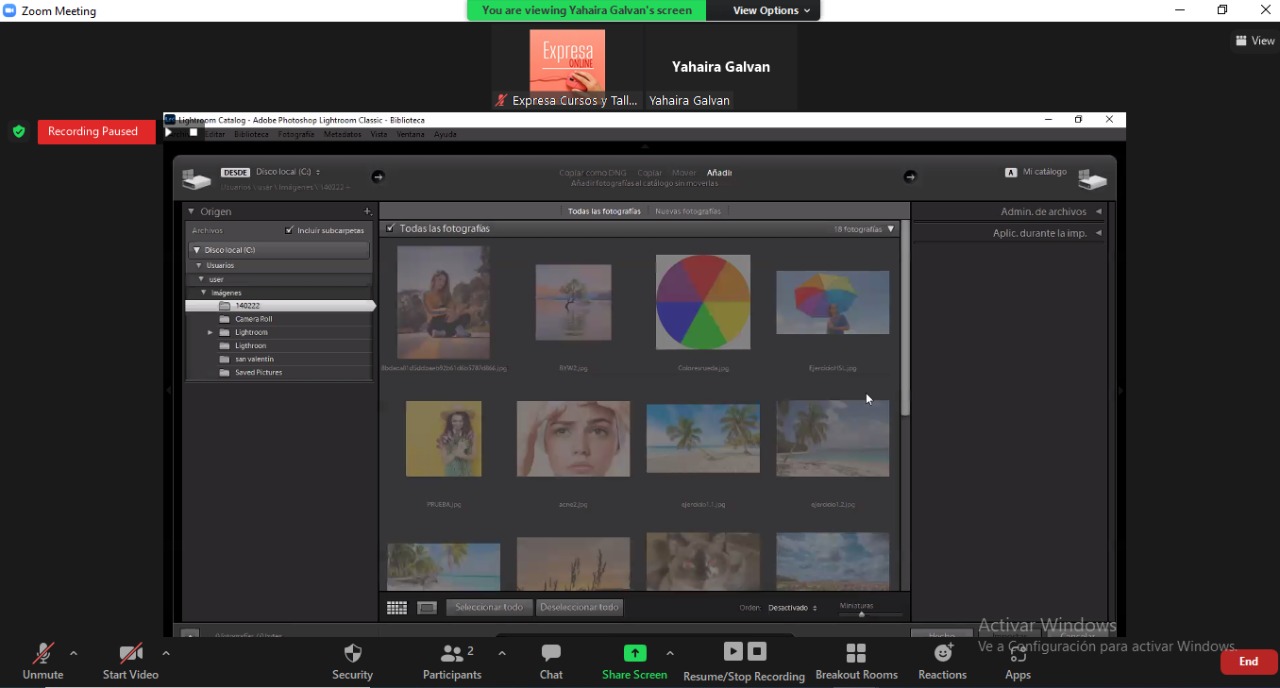
Task: Switch to loupe view in import dialog
Action: [427, 607]
